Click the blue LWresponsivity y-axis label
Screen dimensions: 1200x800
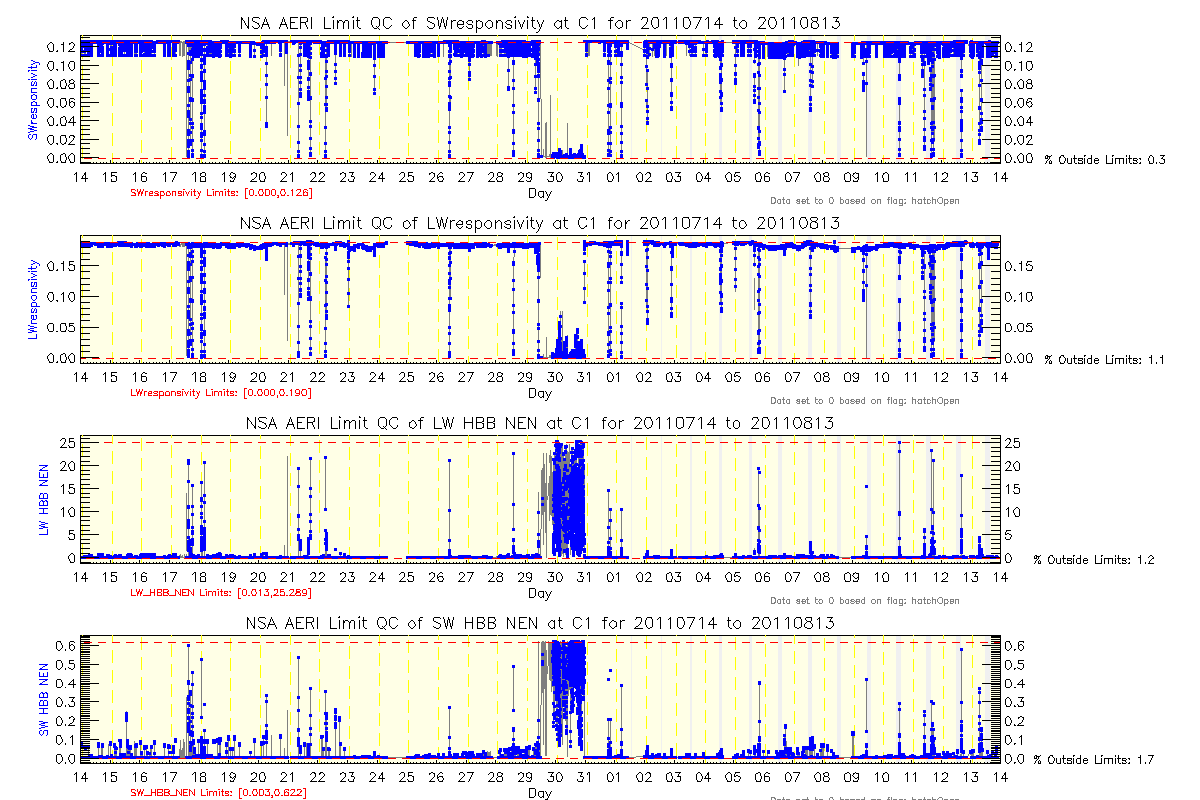click(33, 299)
